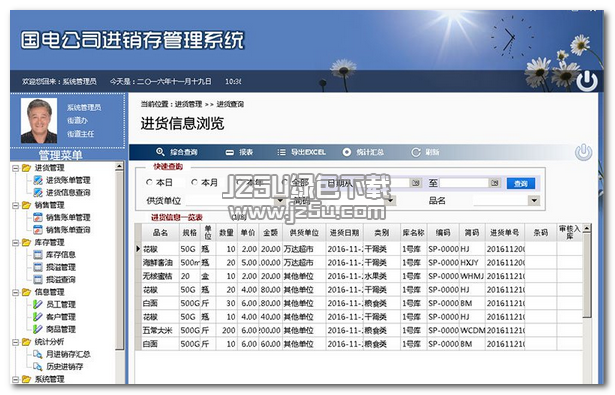The image size is (615, 395).
Task: Click the start date input field
Action: [x=382, y=183]
